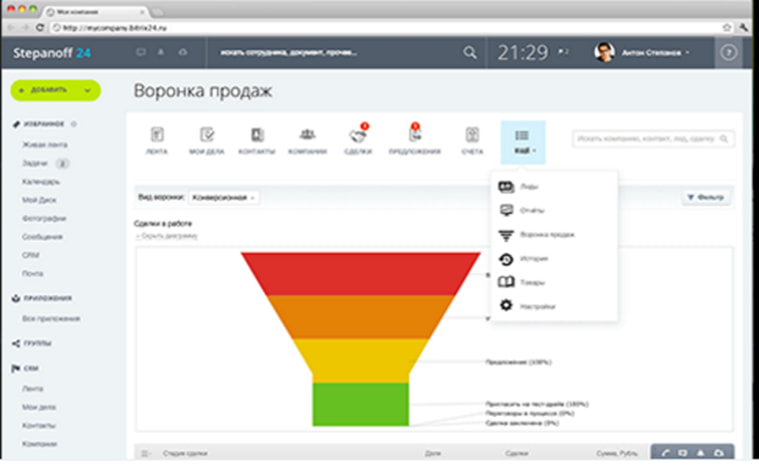
Task: Click the history clock icon in dropdown
Action: (x=506, y=259)
